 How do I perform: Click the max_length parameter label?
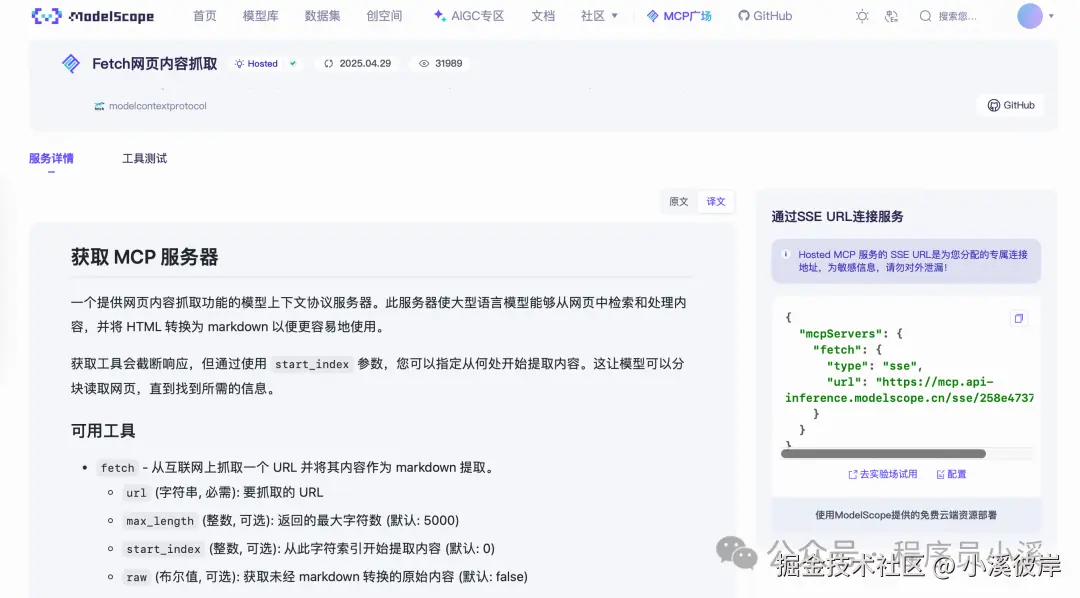pyautogui.click(x=160, y=521)
